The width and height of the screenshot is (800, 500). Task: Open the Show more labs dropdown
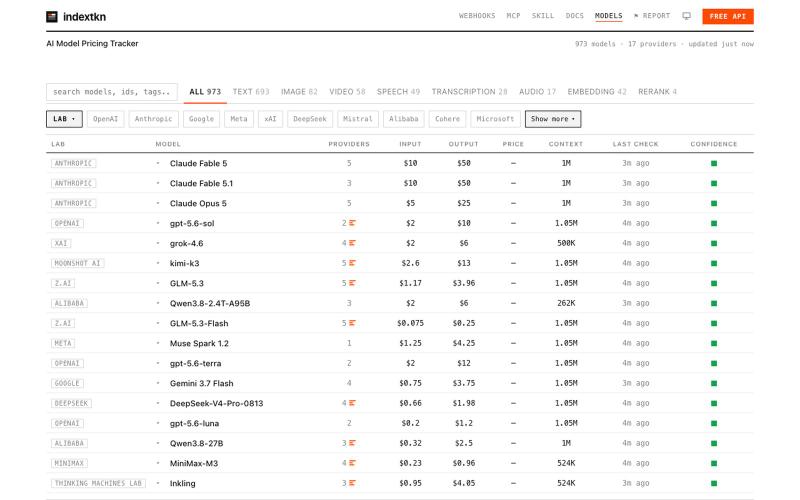point(553,119)
